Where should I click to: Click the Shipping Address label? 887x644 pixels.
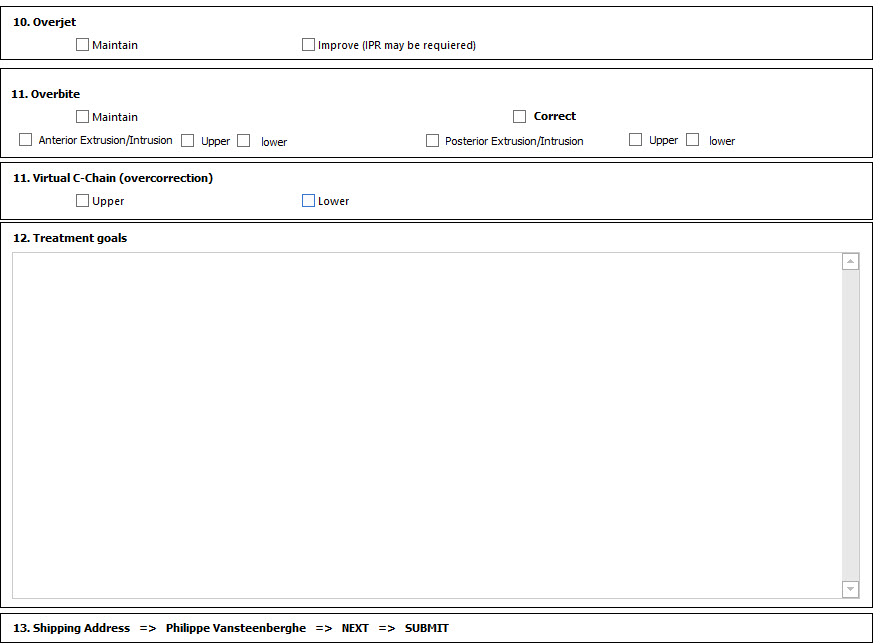(x=80, y=628)
